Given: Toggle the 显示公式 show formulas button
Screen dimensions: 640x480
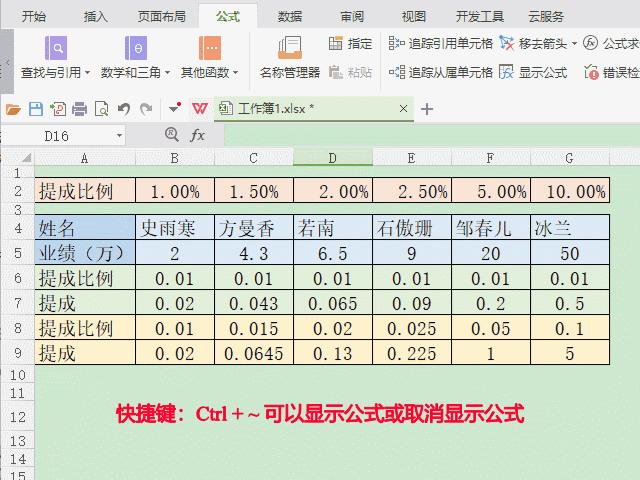Looking at the screenshot, I should tap(533, 72).
